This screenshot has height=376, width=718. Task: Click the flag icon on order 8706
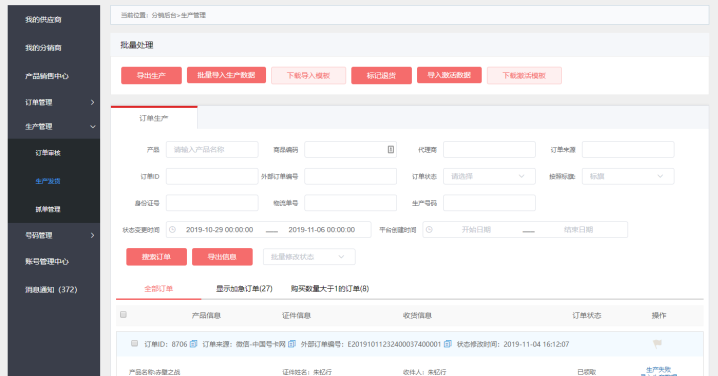click(657, 344)
